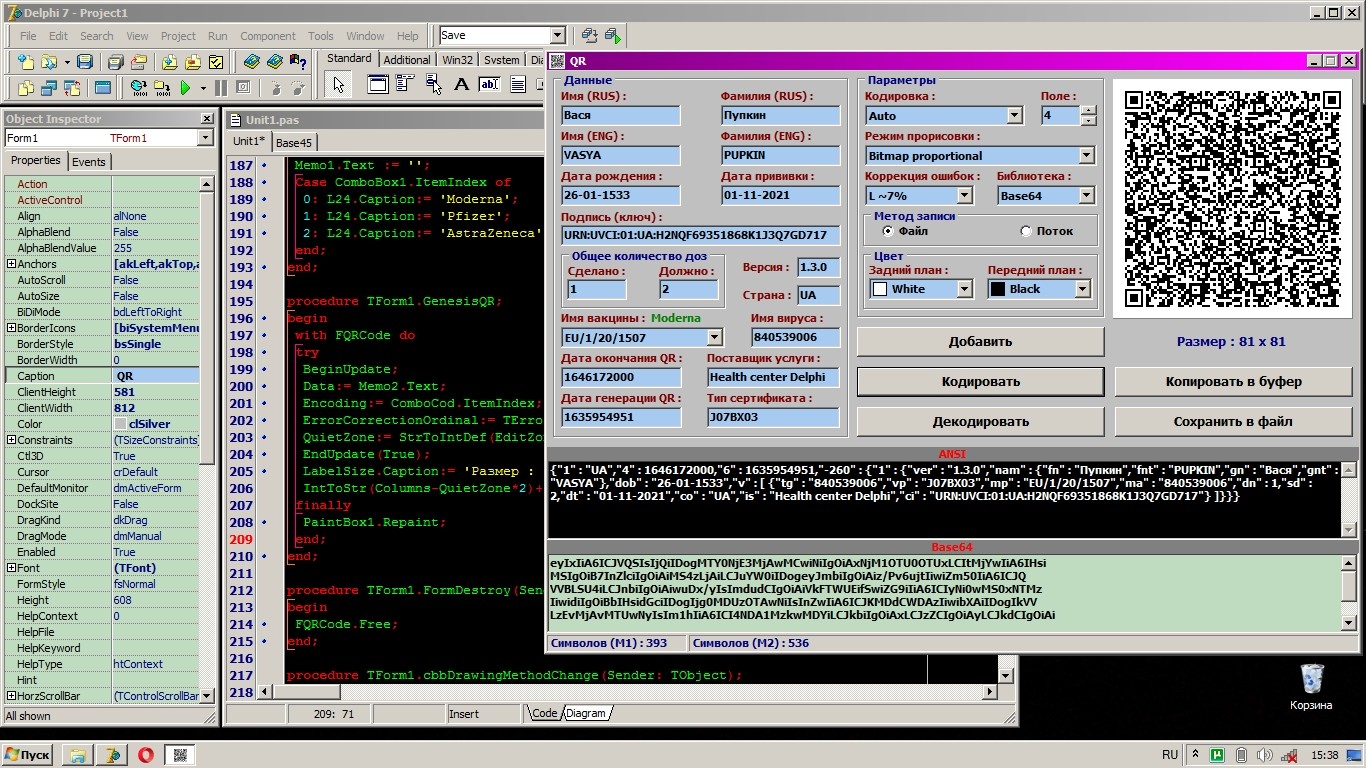Click the Save toolbar icon in Delphi

(x=87, y=62)
